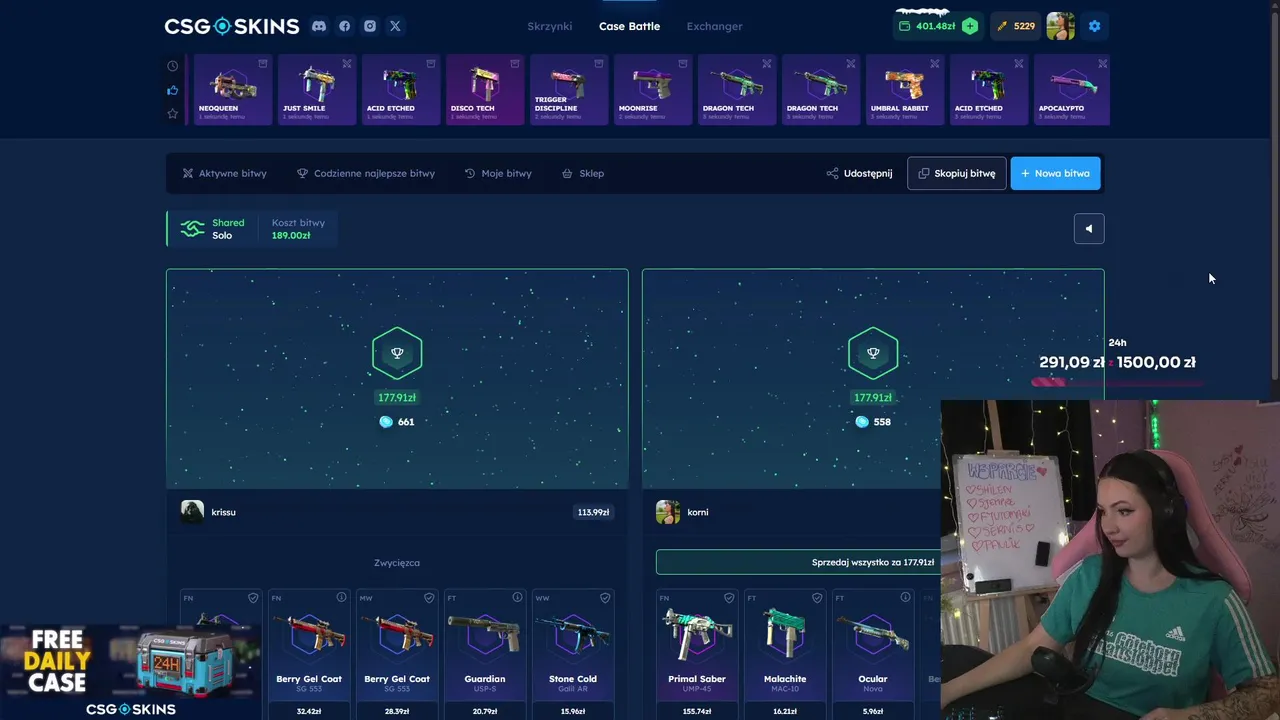Open the Discord link icon
Viewport: 1280px width, 720px height.
click(x=319, y=26)
